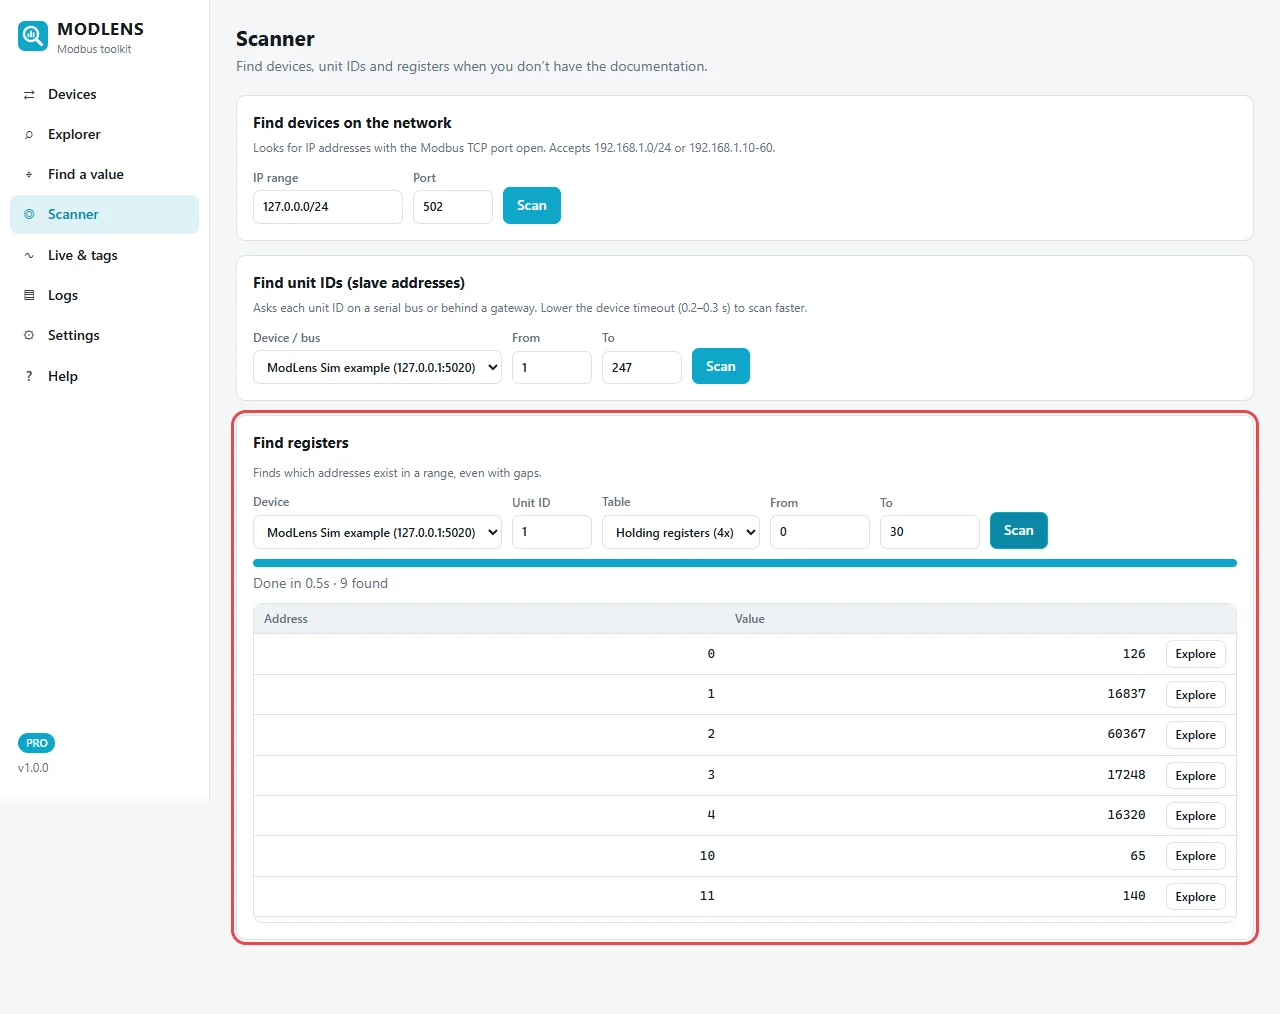Open Device dropdown in Find registers
Screen dimensions: 1280x1014
pyautogui.click(x=377, y=532)
